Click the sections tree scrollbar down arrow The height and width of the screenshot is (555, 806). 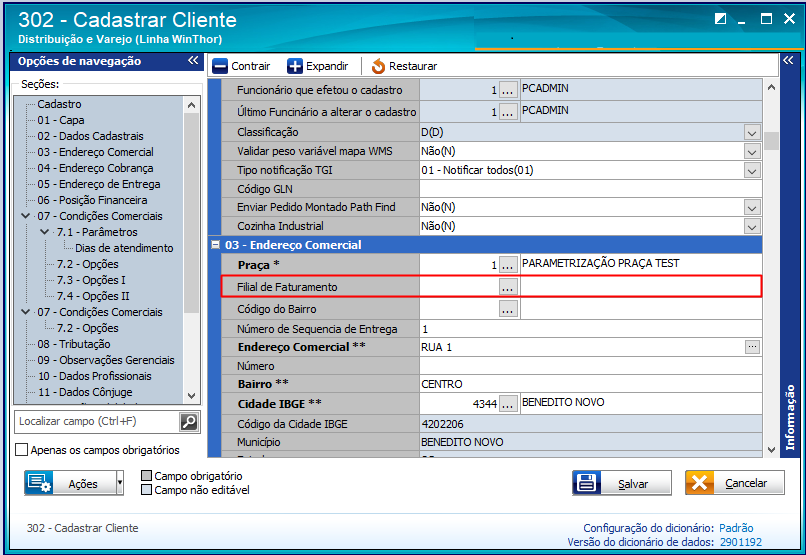pos(191,396)
